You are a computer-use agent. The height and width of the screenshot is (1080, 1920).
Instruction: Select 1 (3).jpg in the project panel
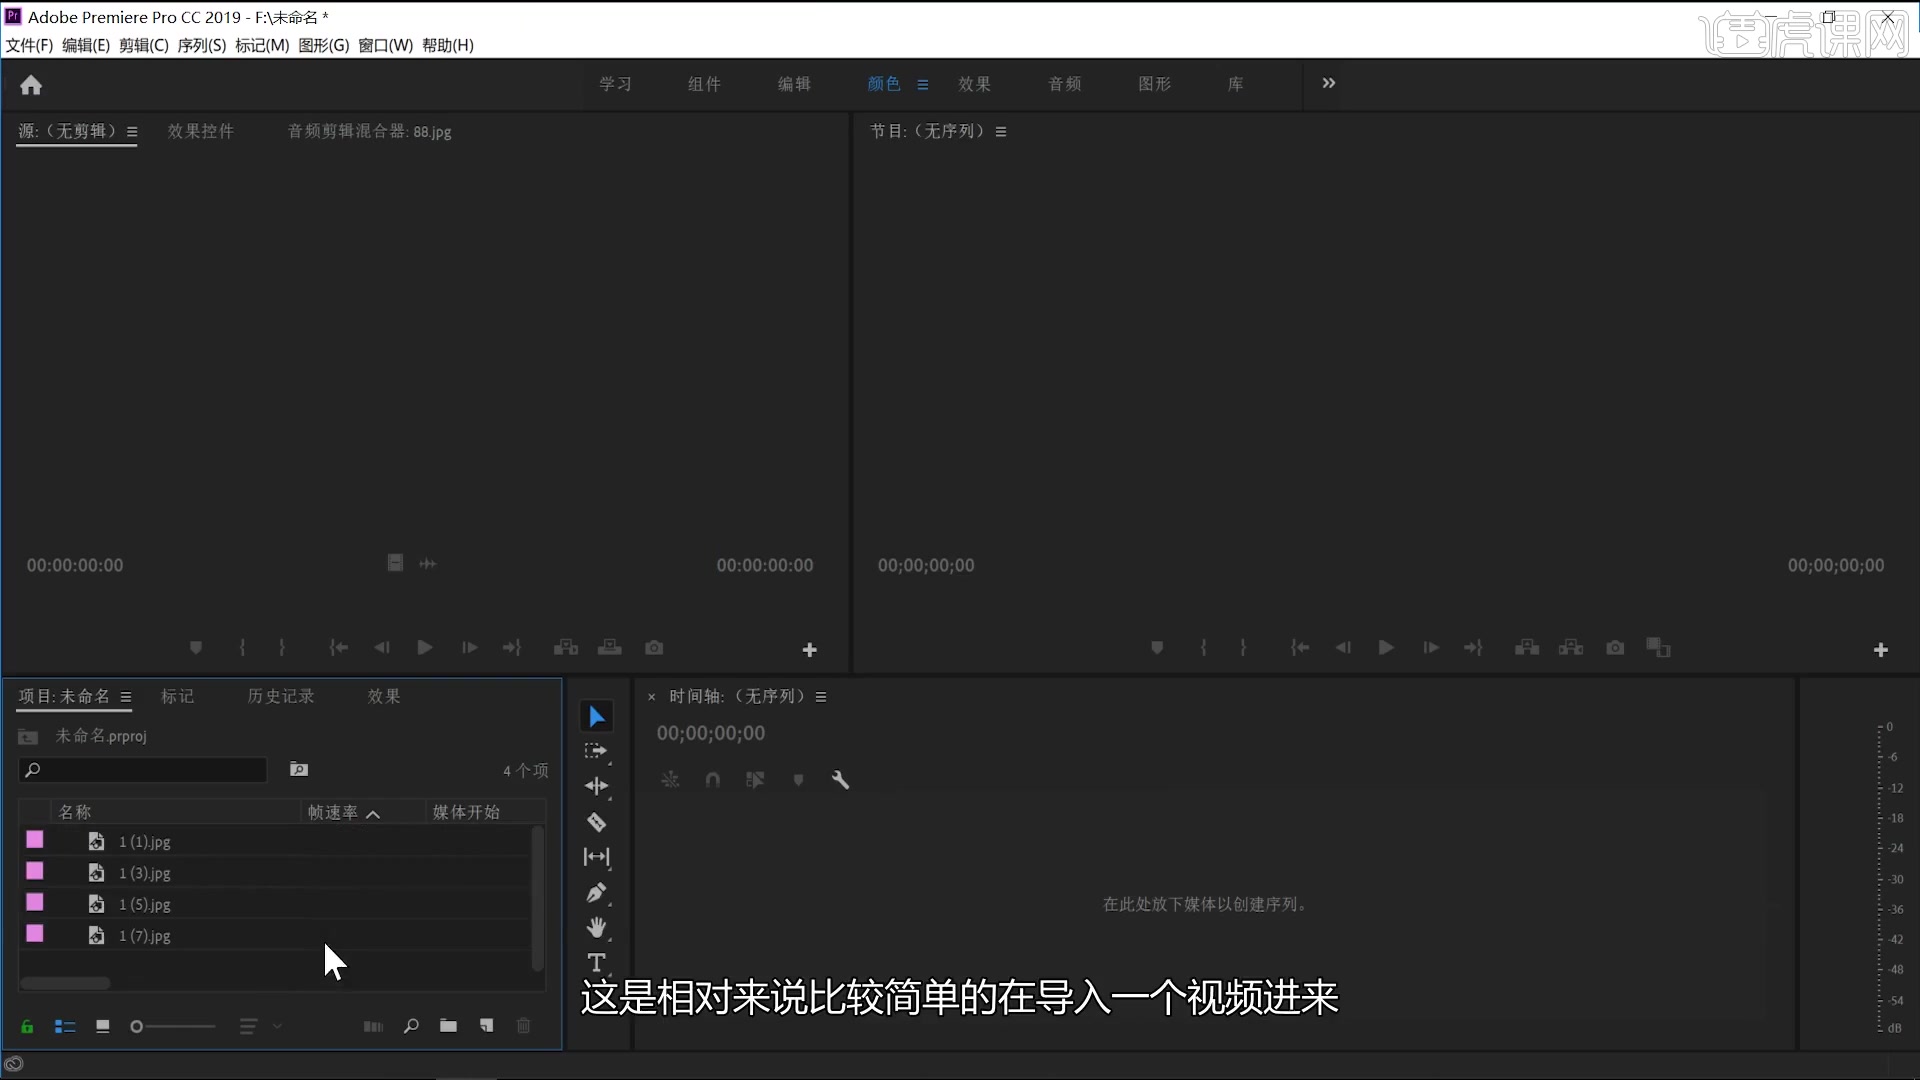click(144, 873)
